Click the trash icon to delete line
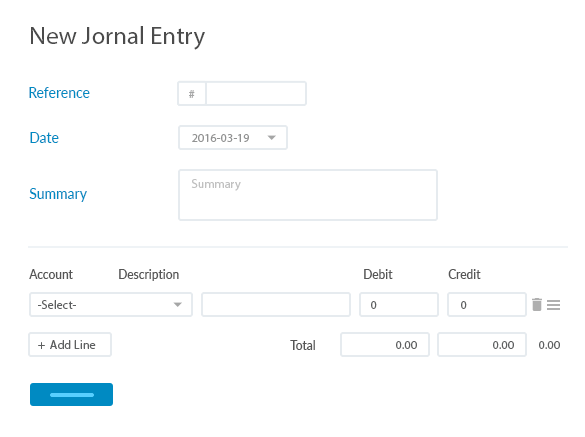 coord(536,305)
